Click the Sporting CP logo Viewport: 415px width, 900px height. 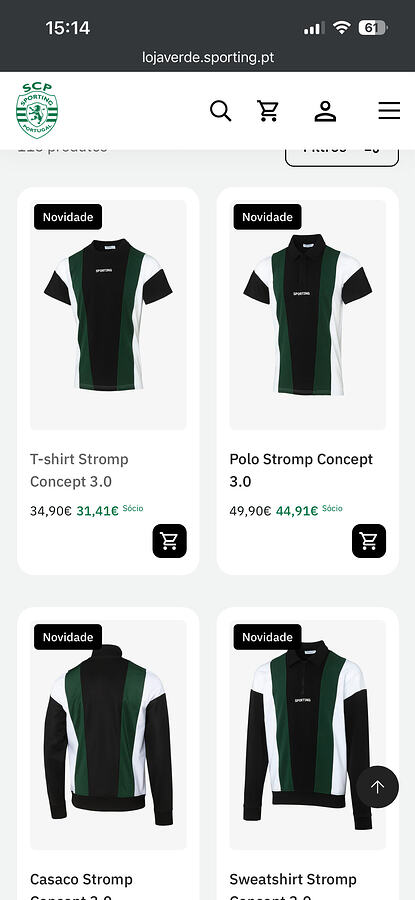37,110
